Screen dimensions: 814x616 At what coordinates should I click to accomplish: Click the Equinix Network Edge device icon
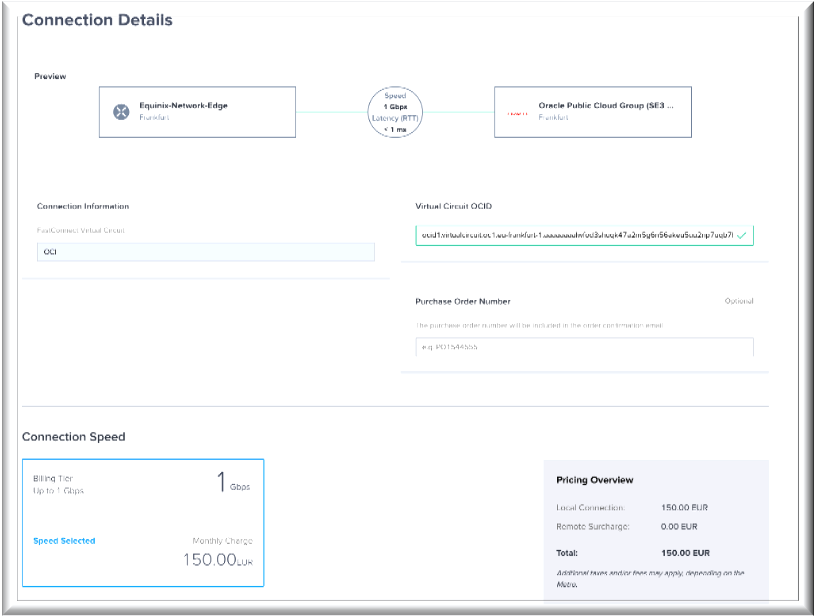tap(121, 112)
